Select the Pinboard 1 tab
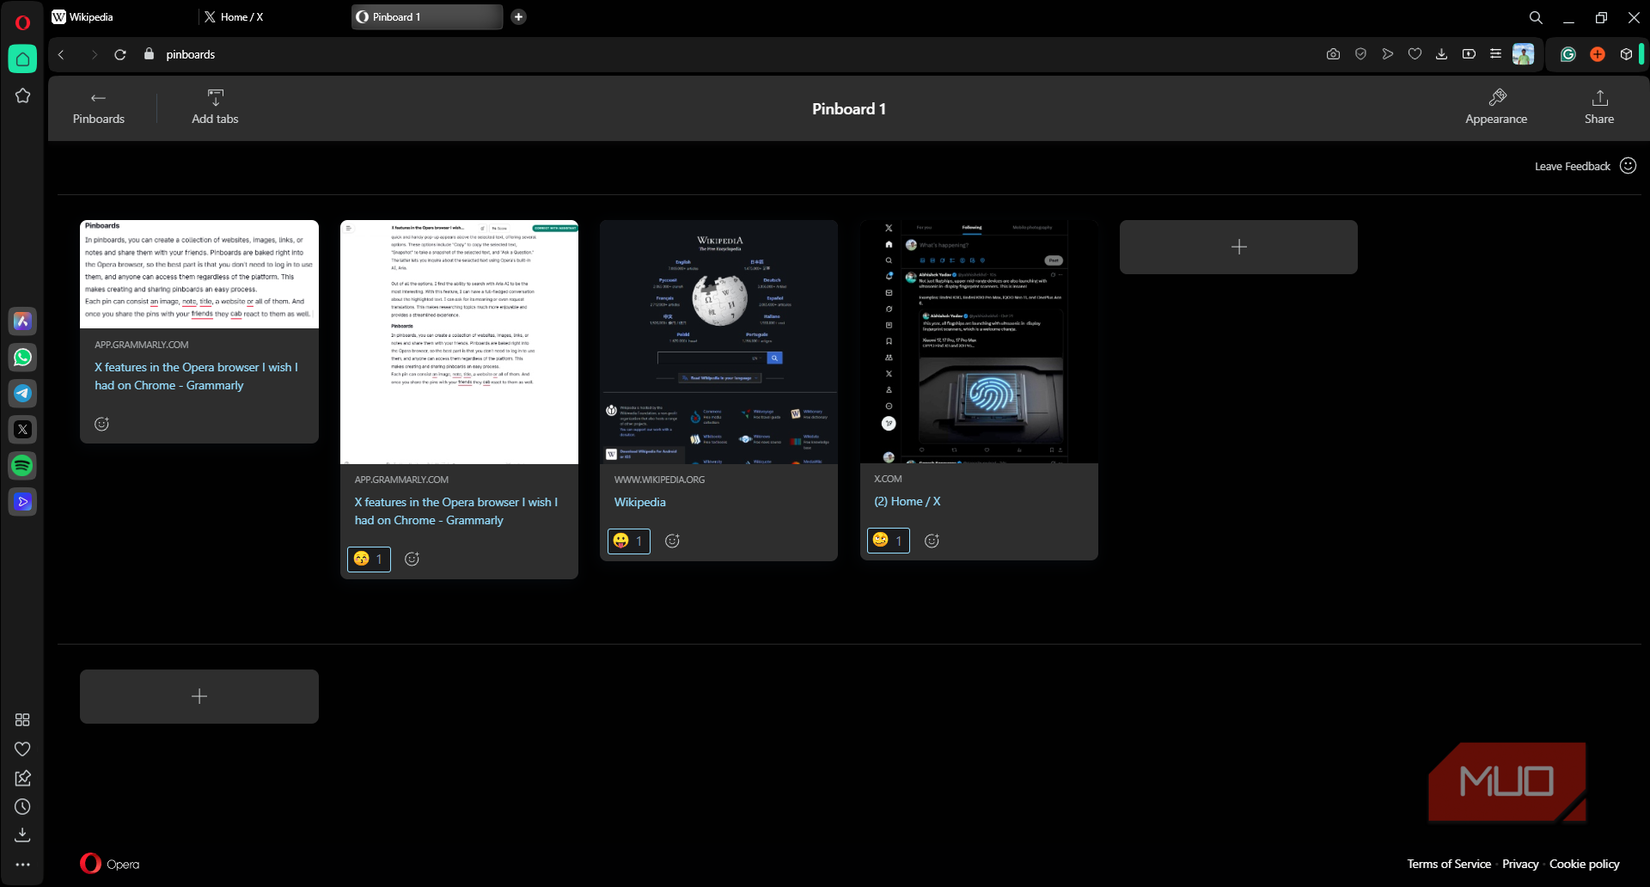 click(426, 17)
